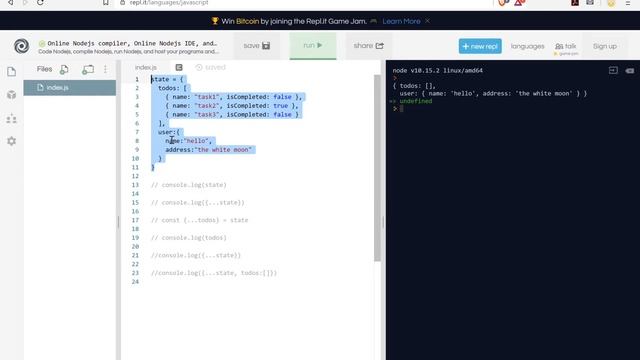Open the Files three-dot menu
Image resolution: width=640 pixels, height=360 pixels.
click(x=105, y=69)
